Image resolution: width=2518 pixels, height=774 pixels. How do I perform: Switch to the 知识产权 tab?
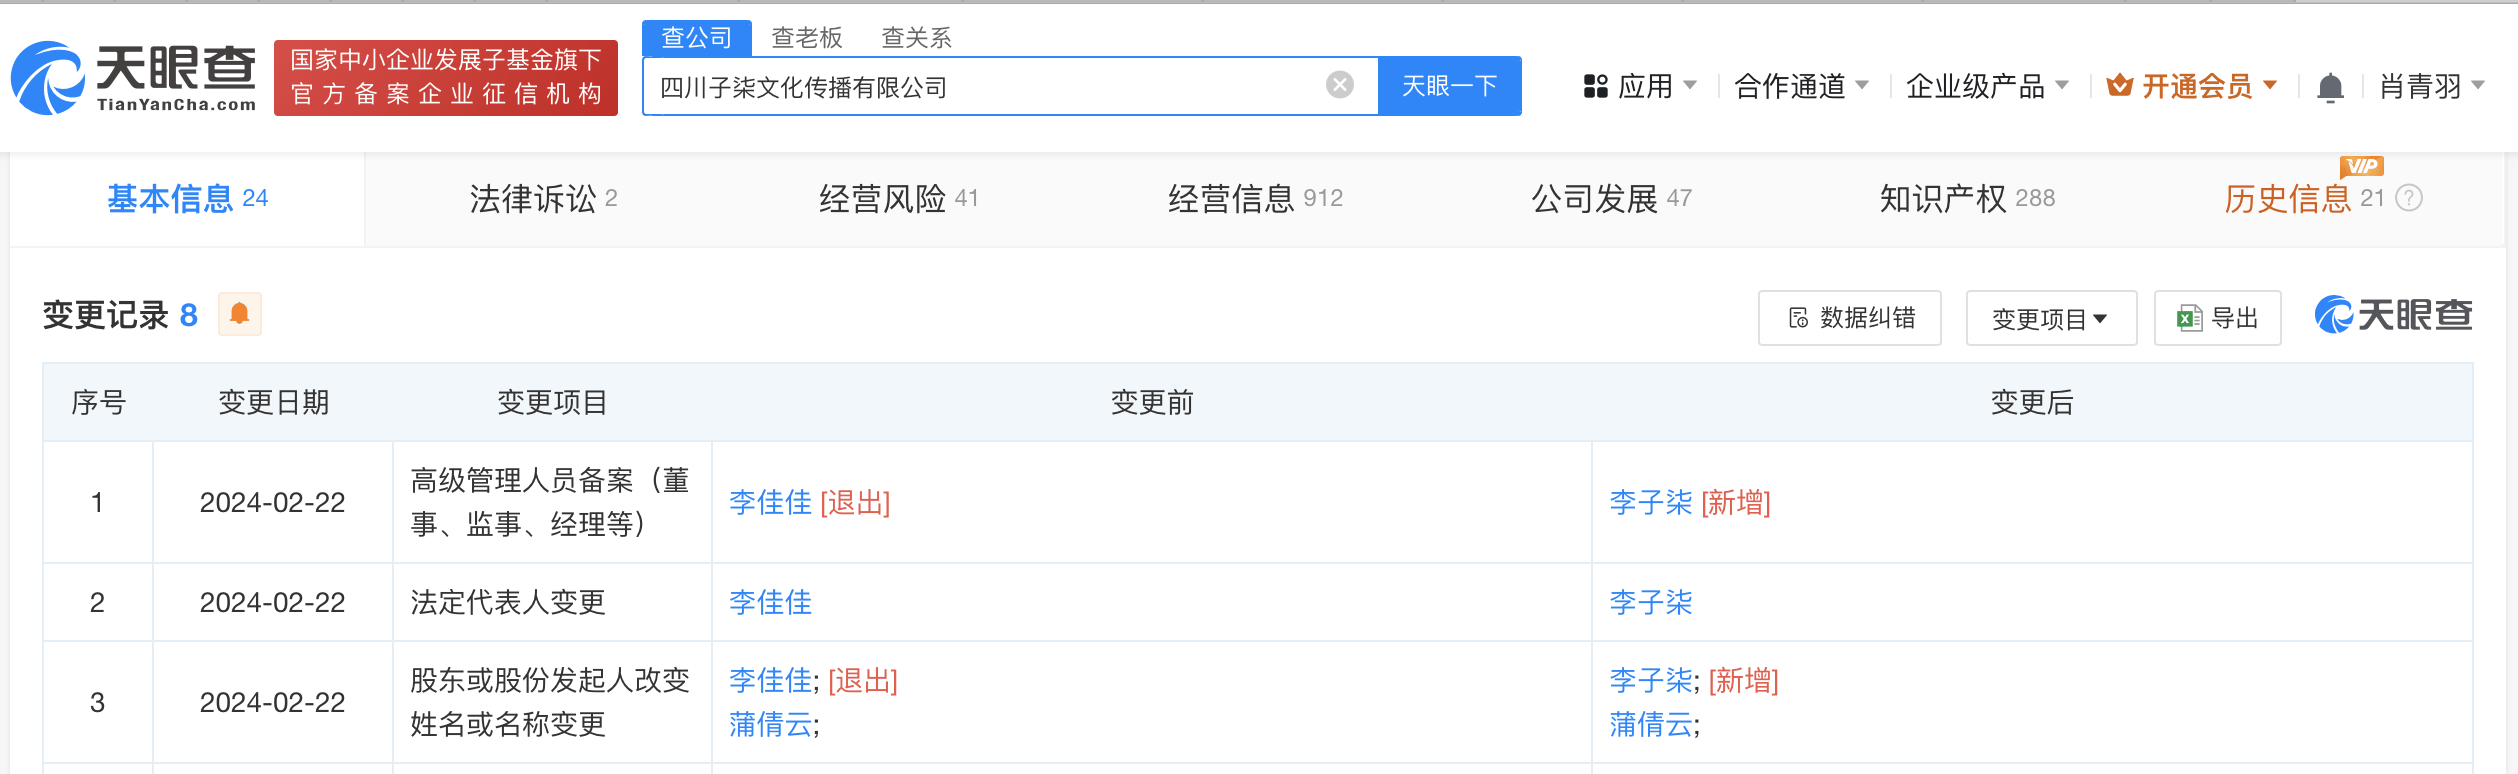tap(1966, 199)
